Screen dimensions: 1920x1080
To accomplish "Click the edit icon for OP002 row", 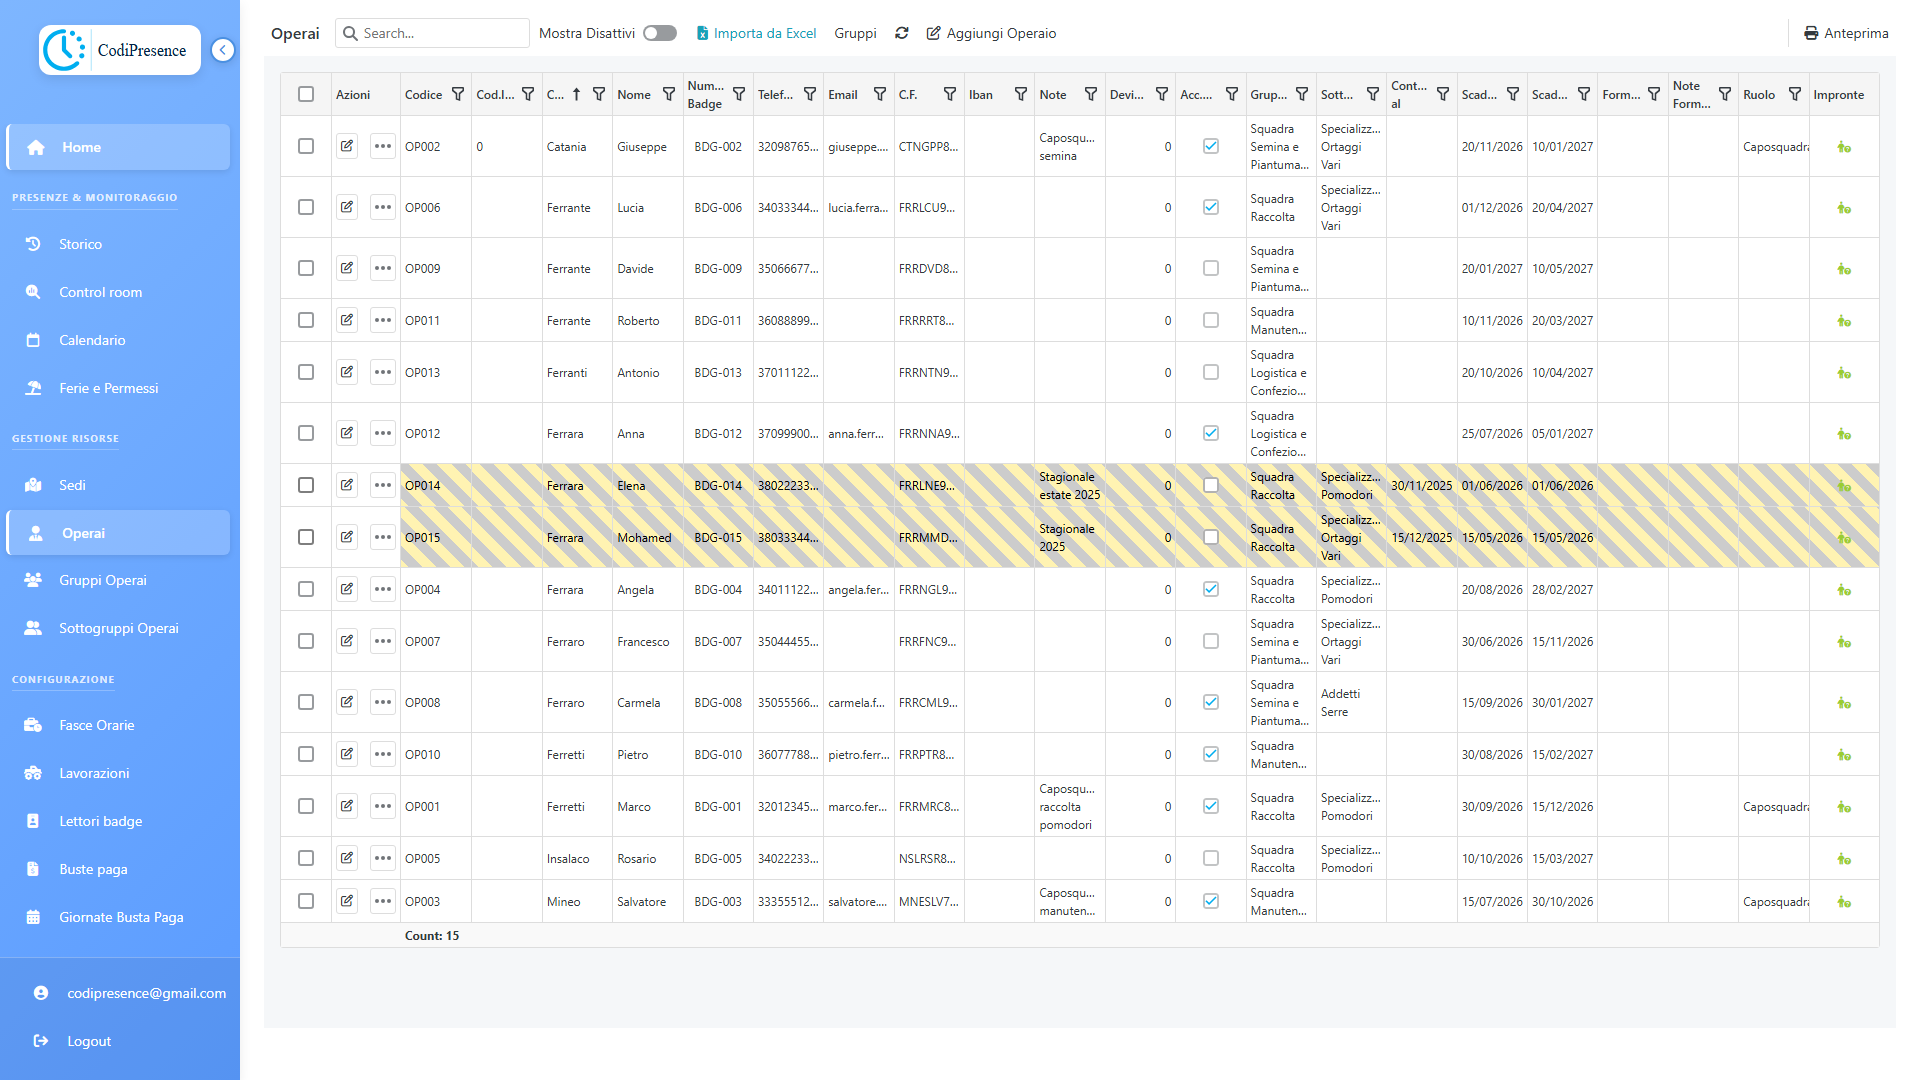I will pos(347,146).
